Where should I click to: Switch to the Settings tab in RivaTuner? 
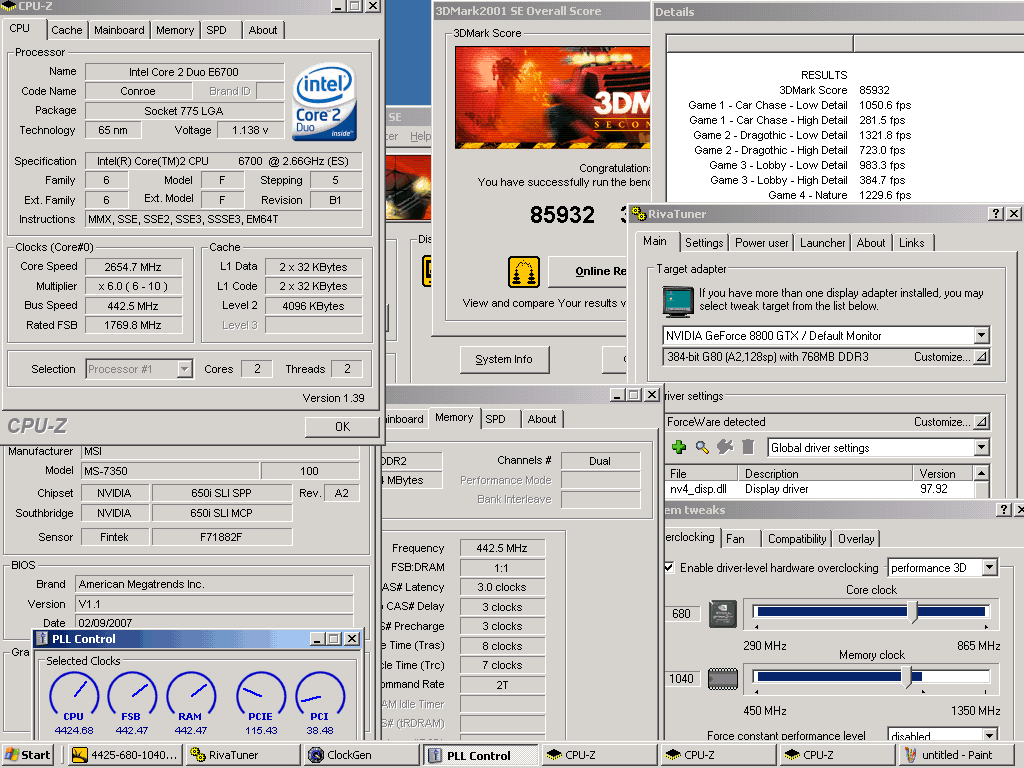point(703,243)
